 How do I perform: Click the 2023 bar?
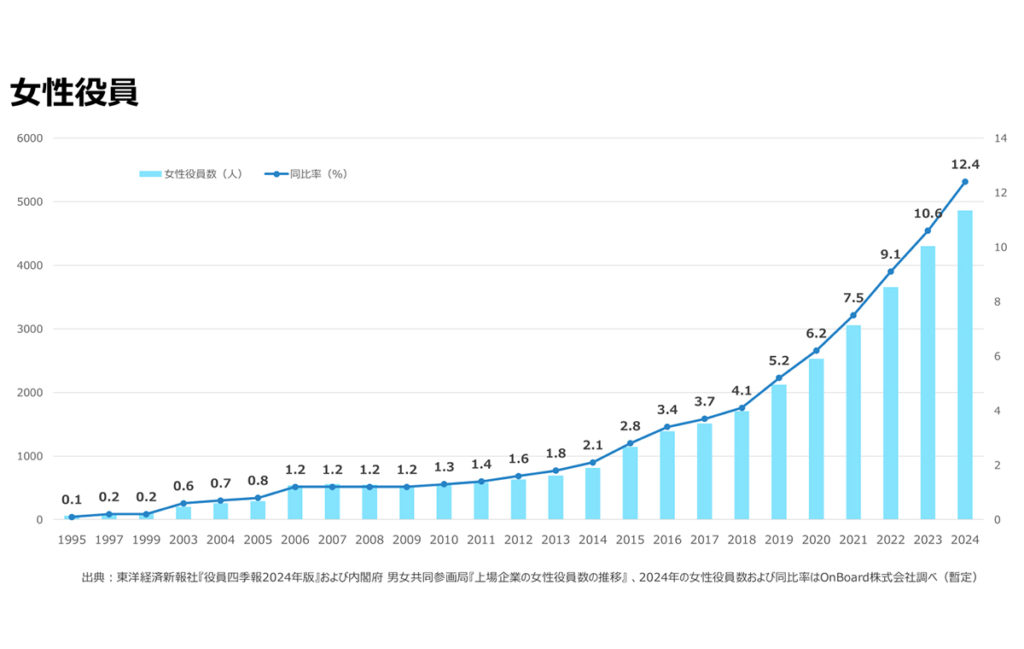[927, 383]
